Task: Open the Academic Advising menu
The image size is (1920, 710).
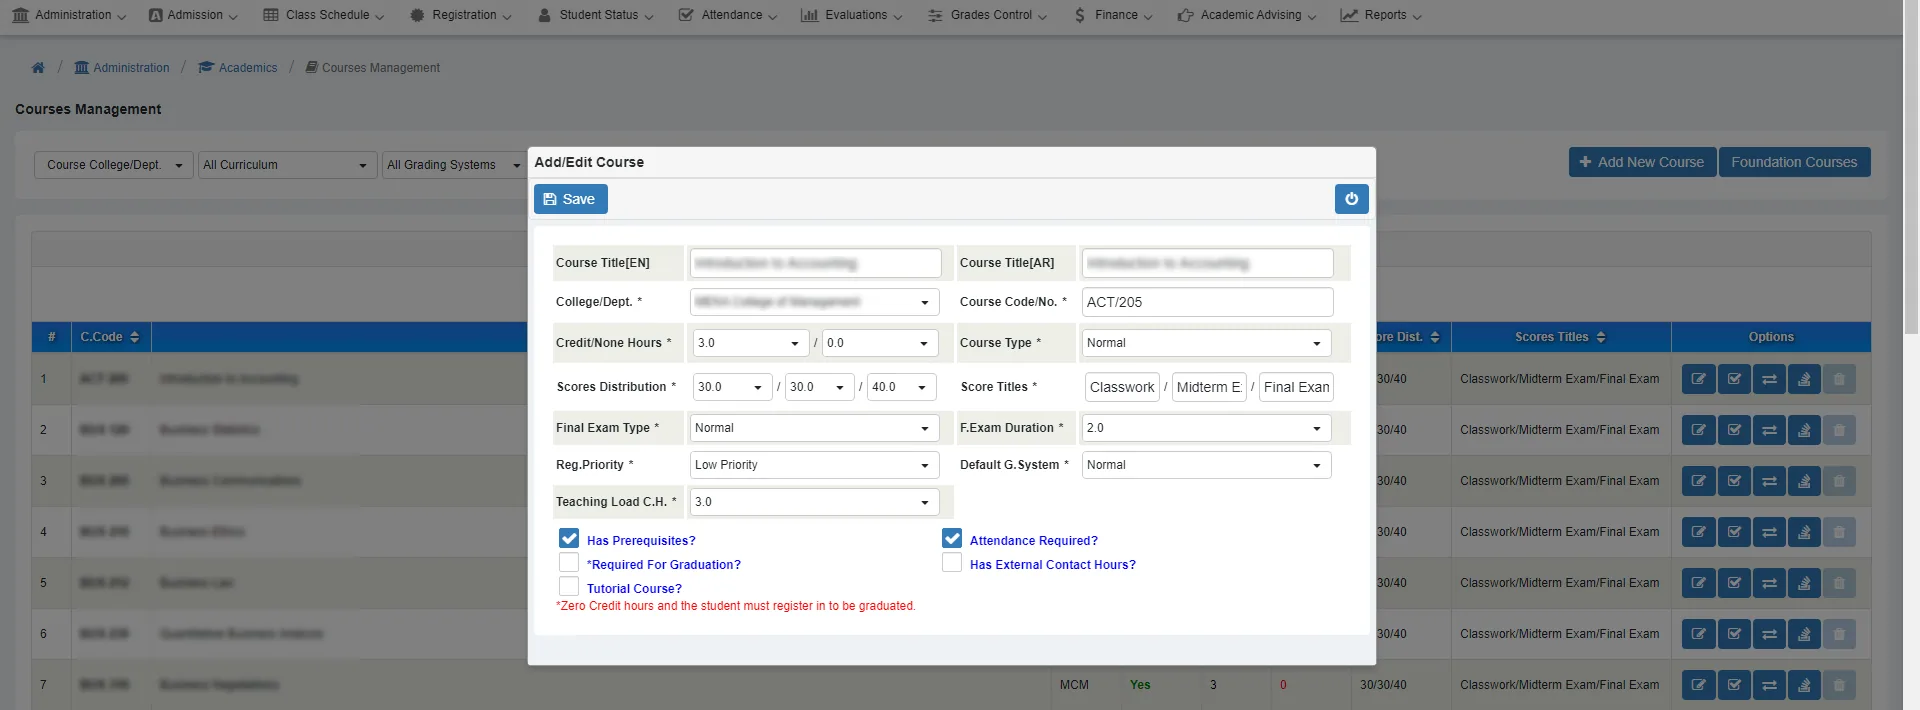Action: (1247, 15)
